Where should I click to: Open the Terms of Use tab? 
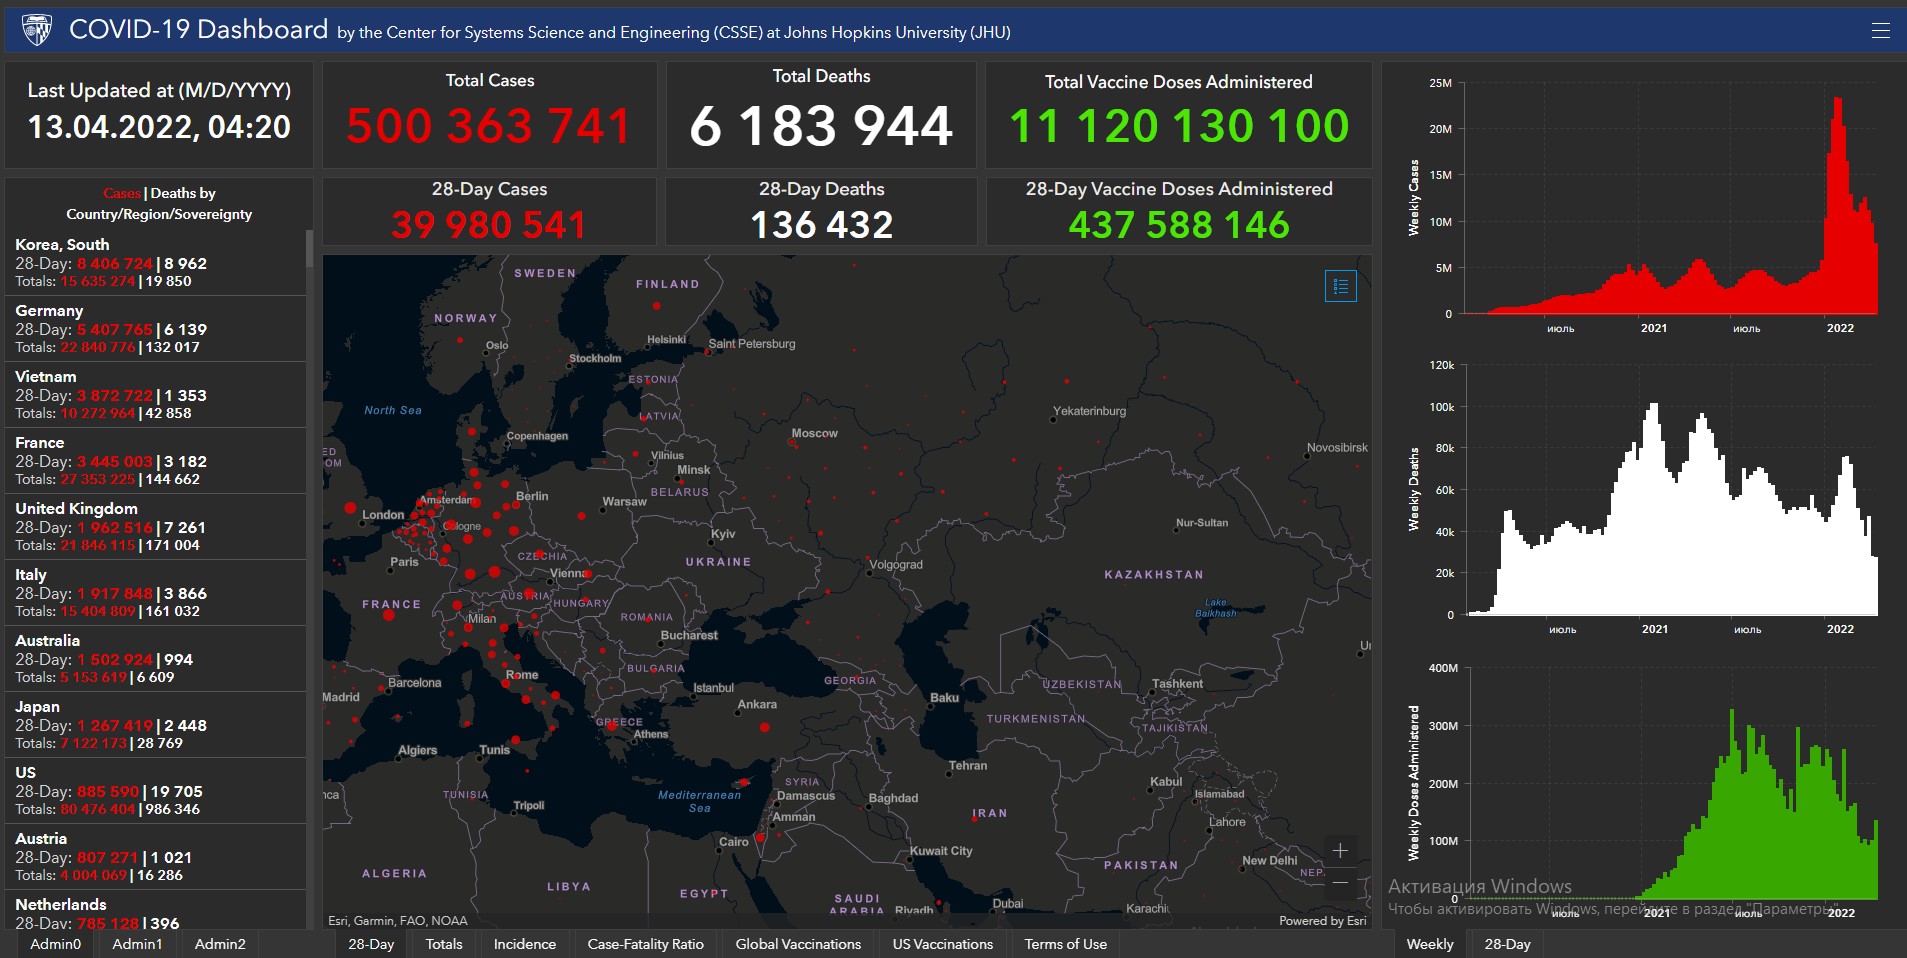coord(1065,944)
